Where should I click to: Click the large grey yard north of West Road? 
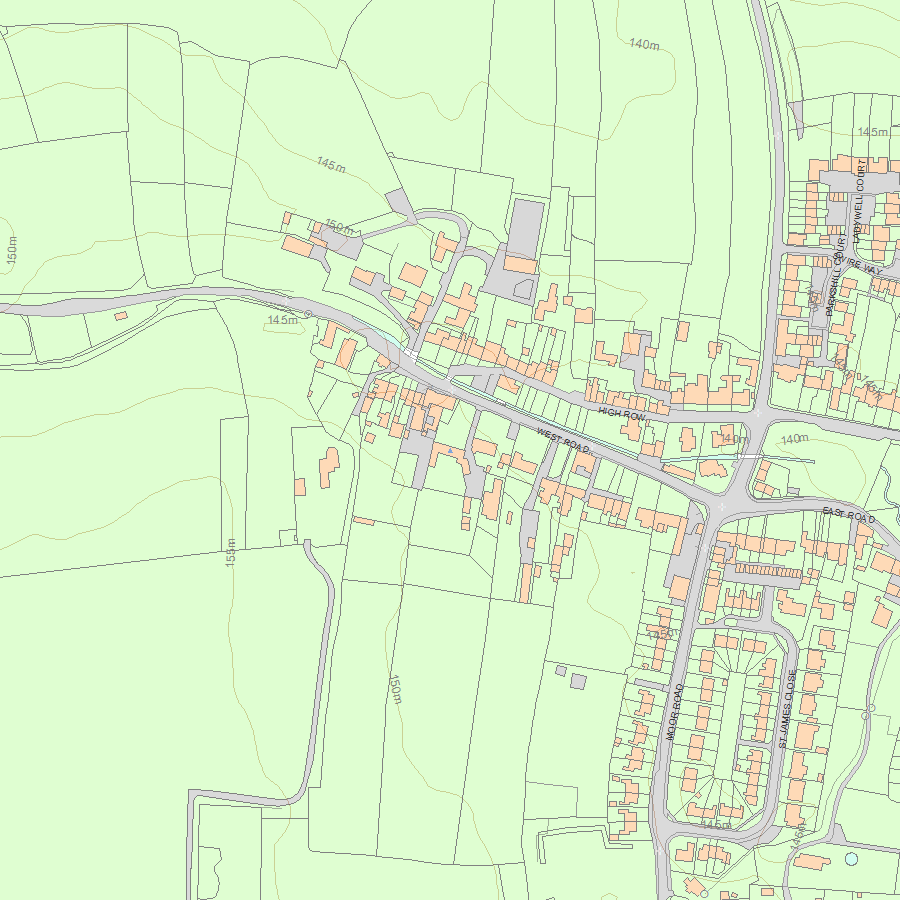(526, 226)
